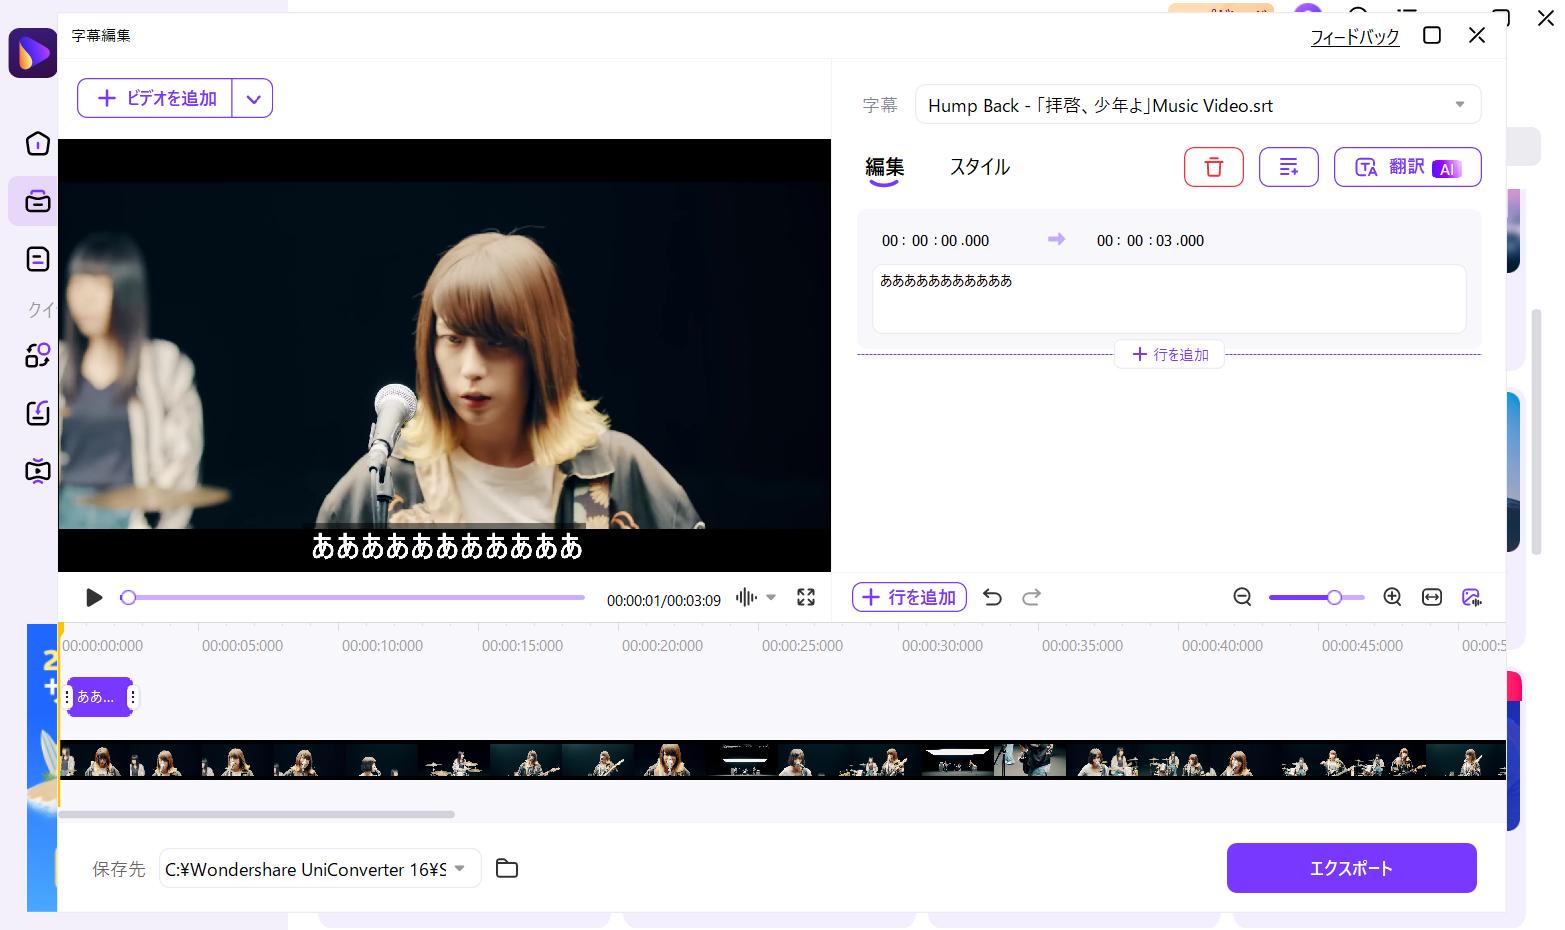Open the 保存先 save location dropdown

click(320, 868)
